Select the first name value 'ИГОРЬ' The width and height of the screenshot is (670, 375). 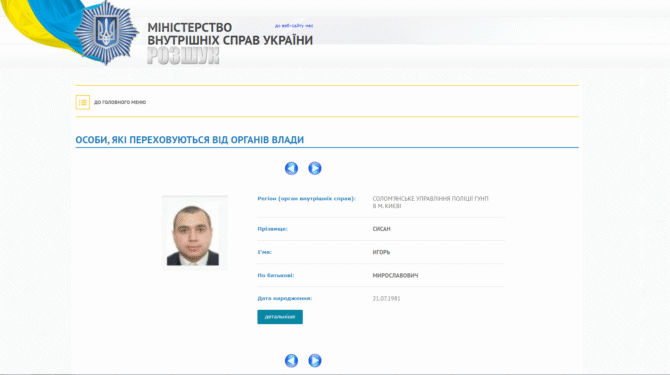(381, 252)
